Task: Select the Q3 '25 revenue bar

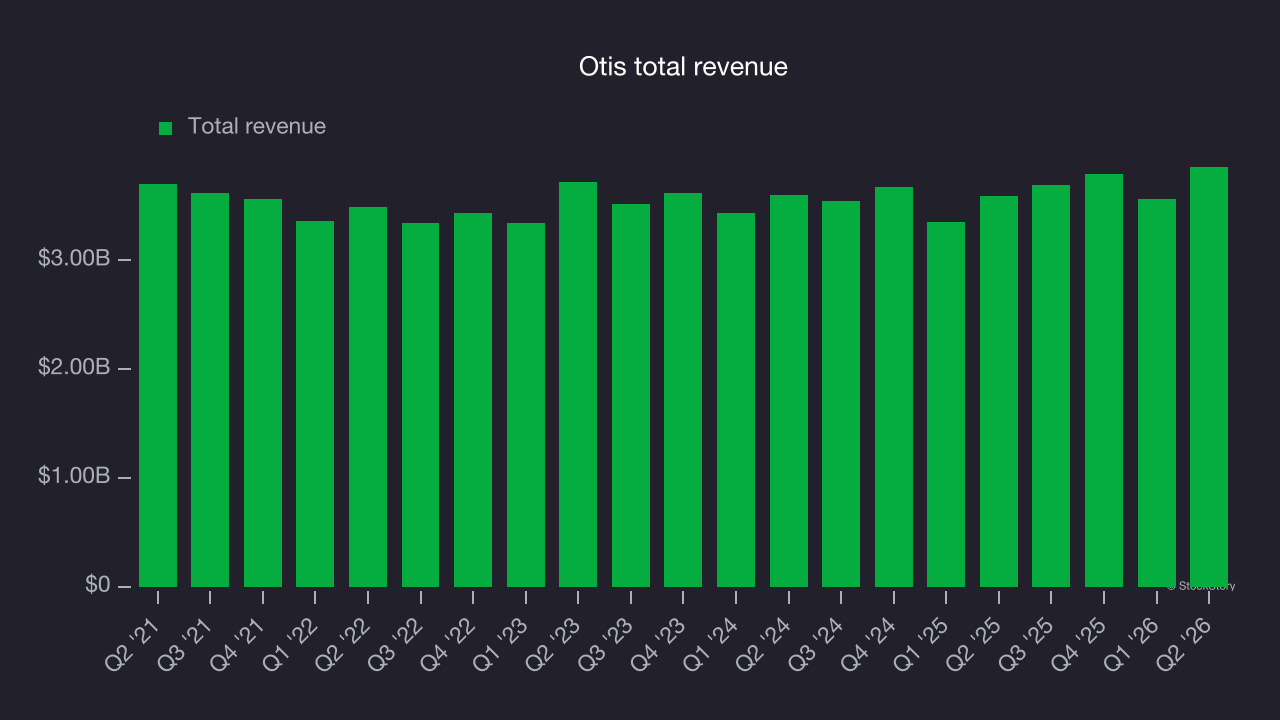Action: click(1051, 386)
